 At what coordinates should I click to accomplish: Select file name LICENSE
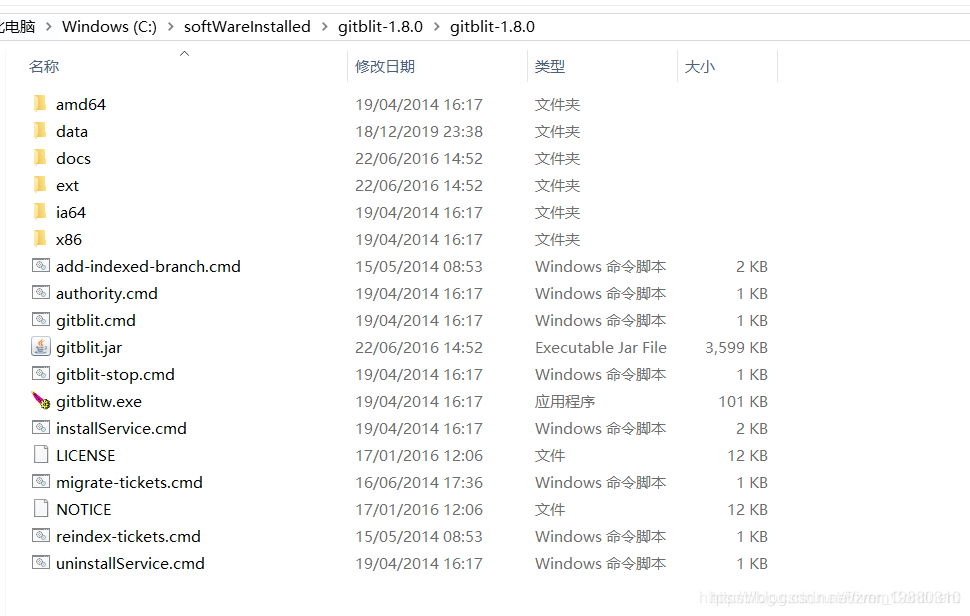[86, 456]
